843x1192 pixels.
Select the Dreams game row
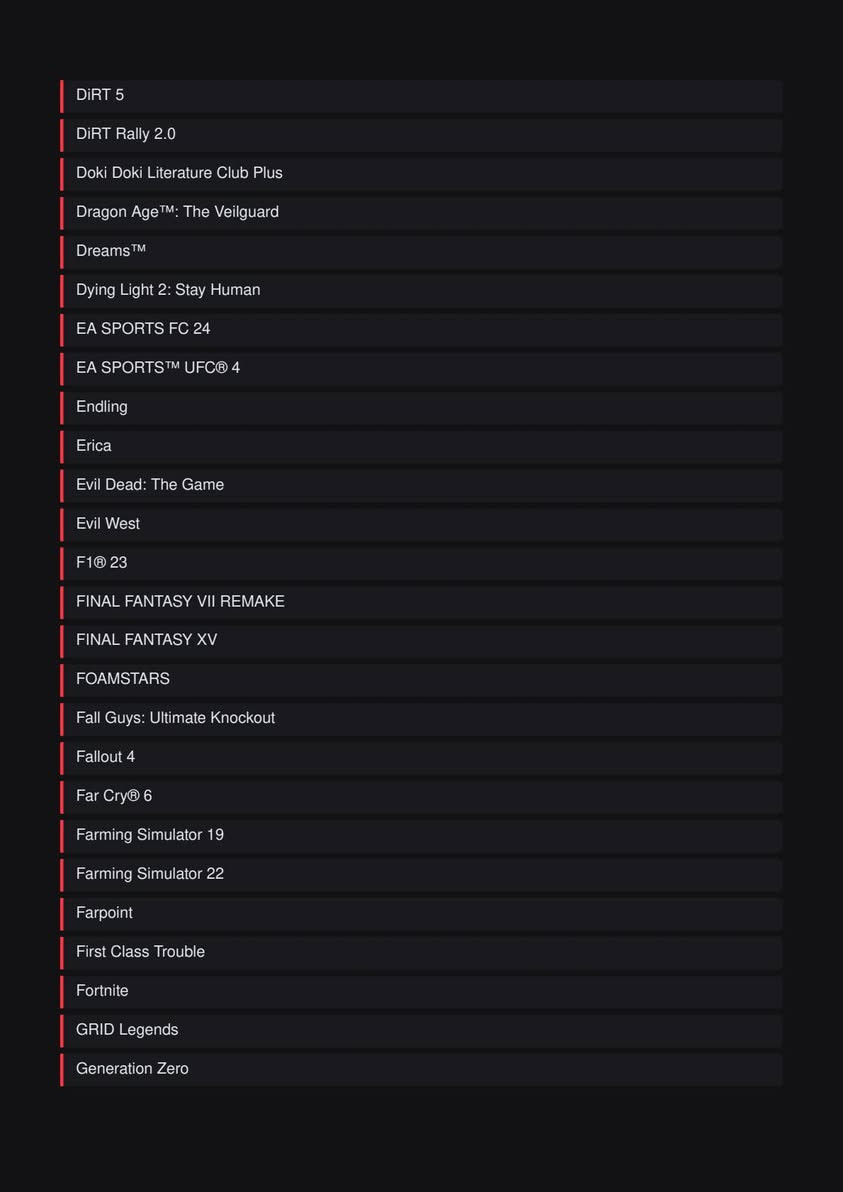[421, 252]
